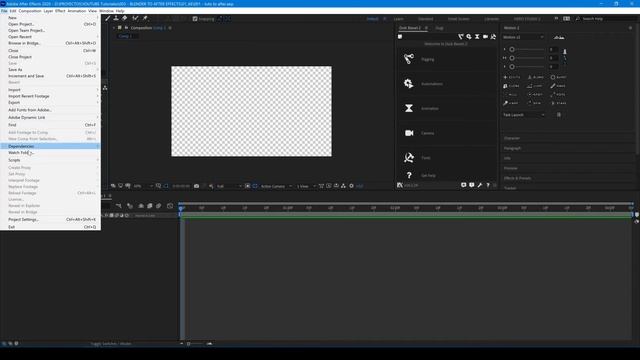Switch to the Standard workspace

coord(425,19)
